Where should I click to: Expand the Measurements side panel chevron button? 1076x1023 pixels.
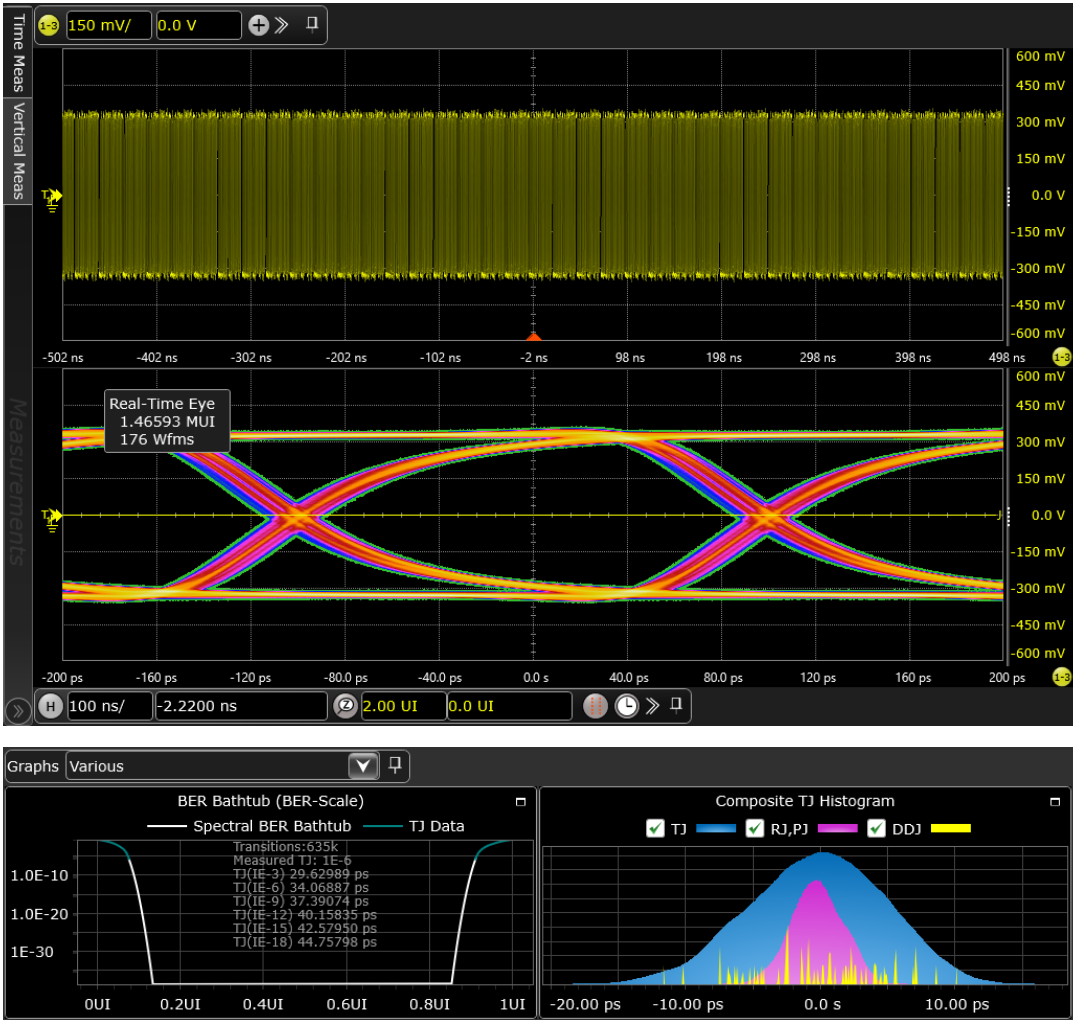[x=17, y=710]
